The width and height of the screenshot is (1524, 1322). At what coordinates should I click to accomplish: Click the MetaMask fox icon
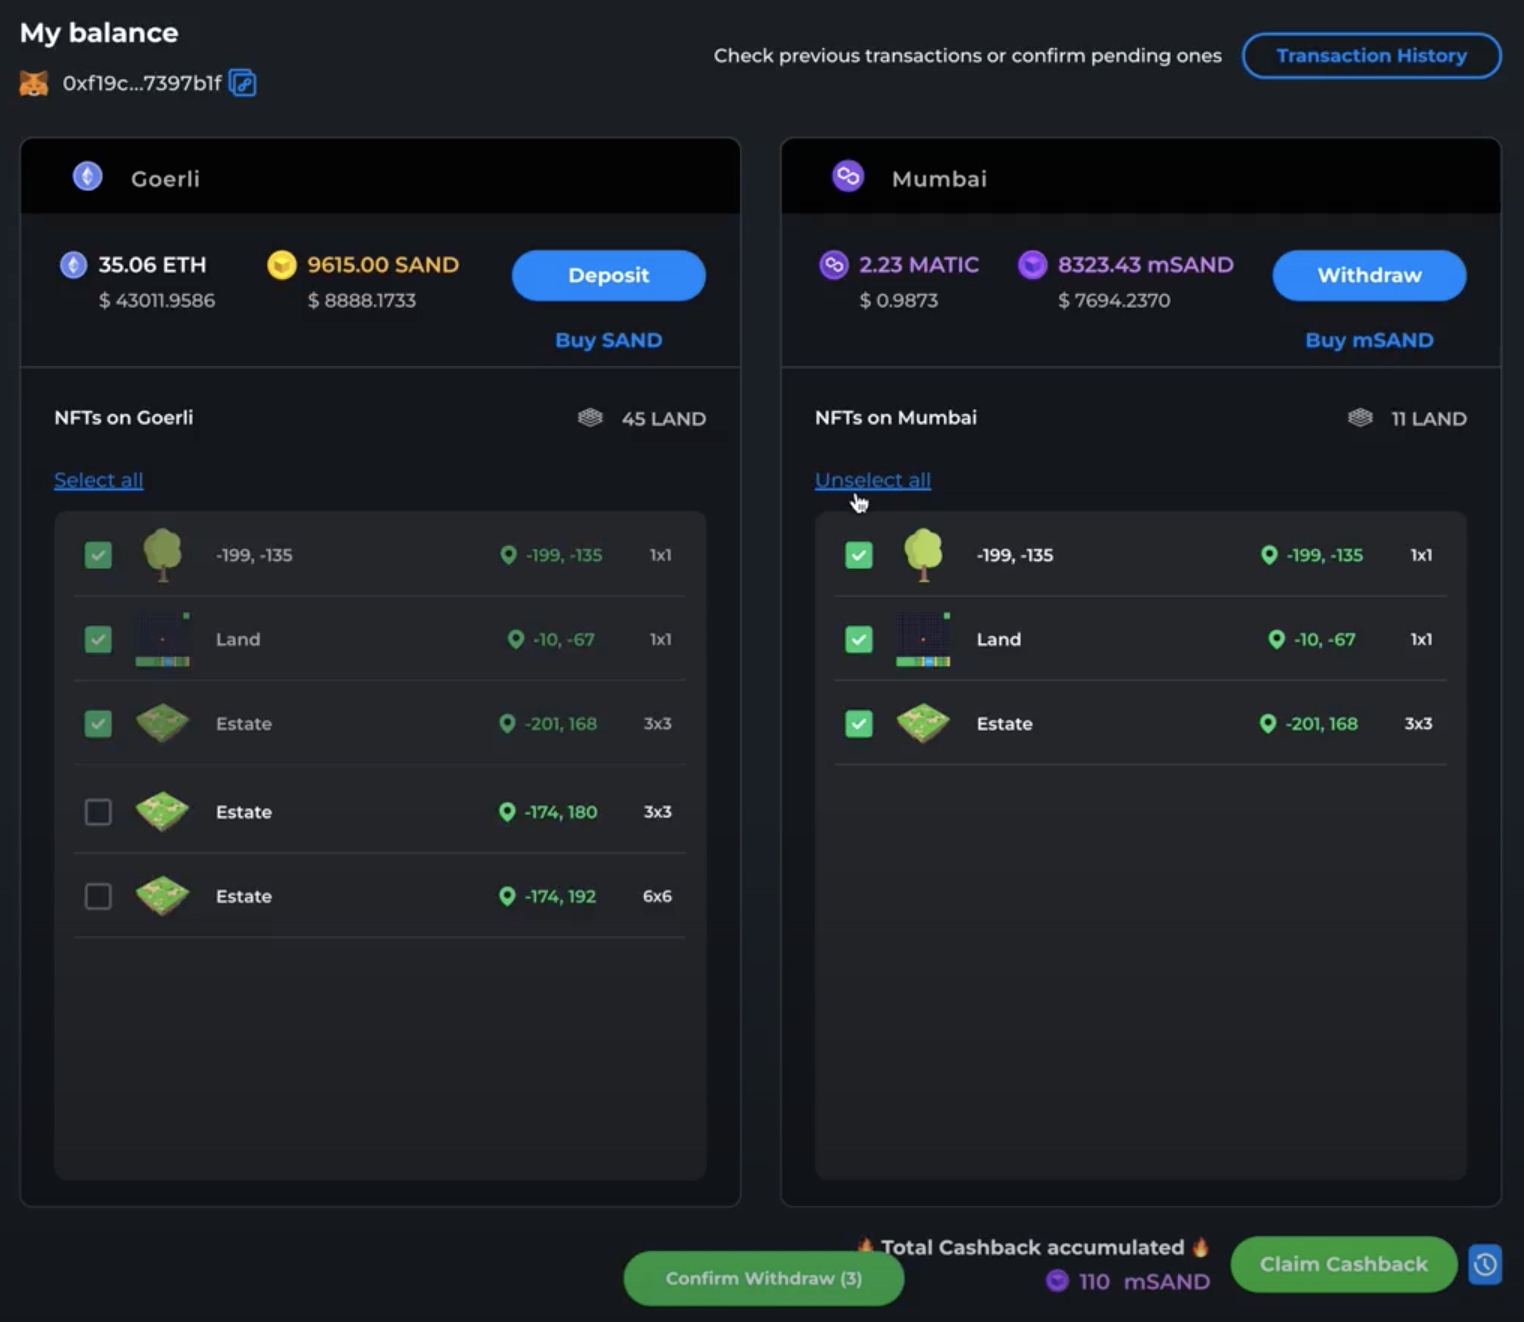tap(34, 83)
